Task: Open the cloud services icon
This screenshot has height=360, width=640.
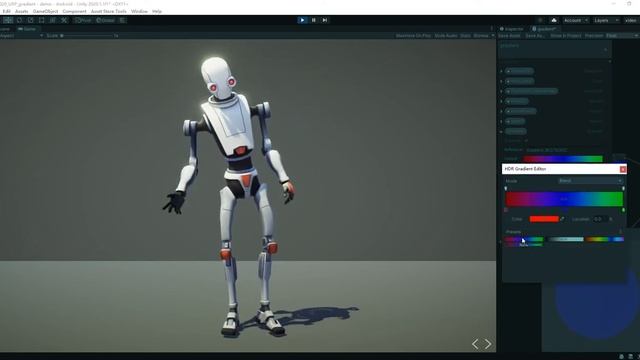Action: [x=554, y=20]
